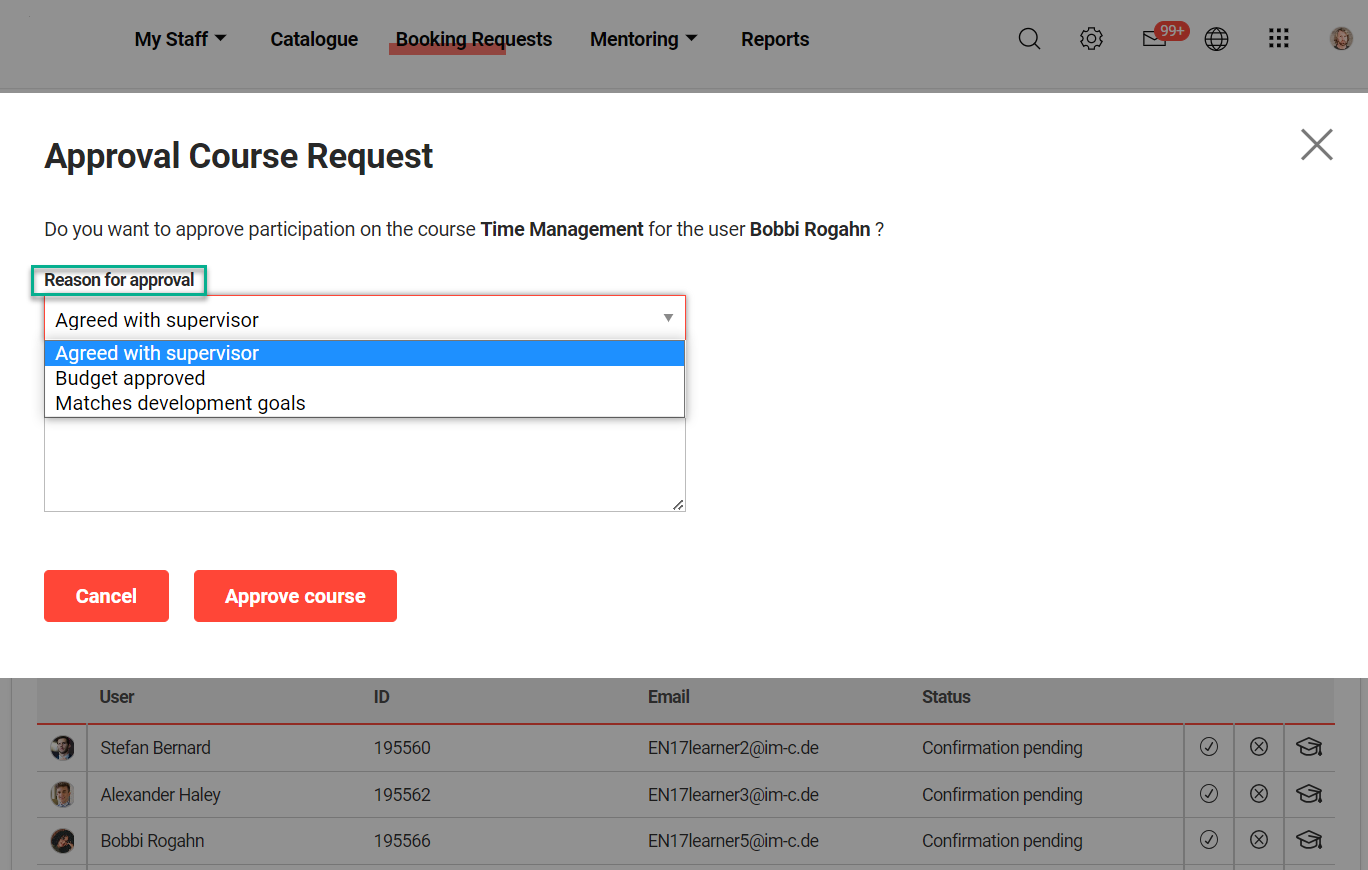1368x870 pixels.
Task: Approve Stefan Bernard's request checkmark icon
Action: tap(1209, 747)
